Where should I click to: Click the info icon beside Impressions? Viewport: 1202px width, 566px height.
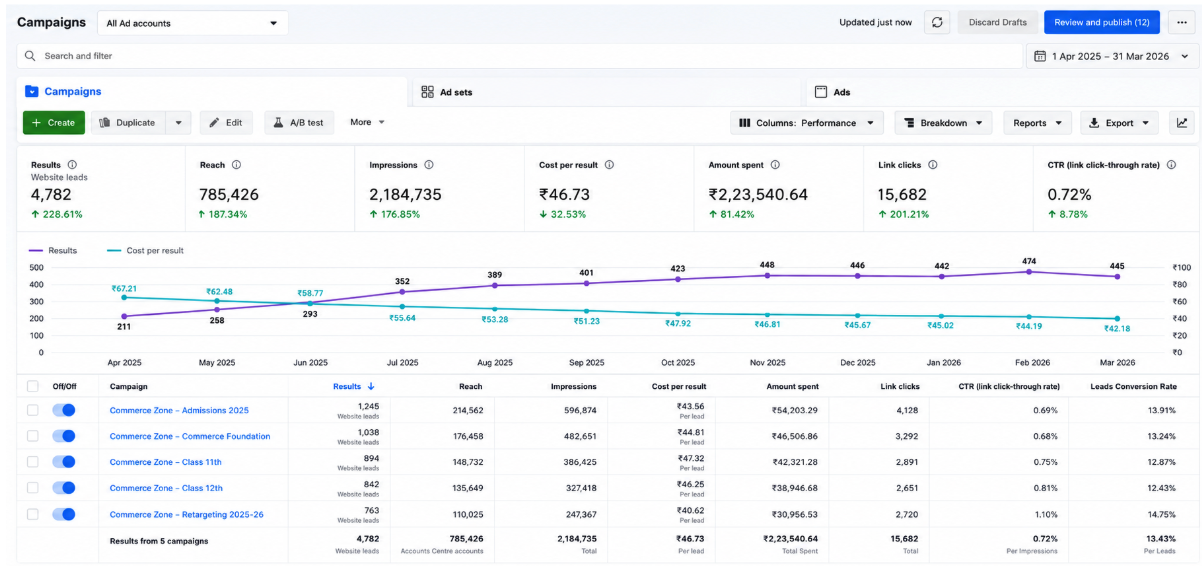point(429,165)
